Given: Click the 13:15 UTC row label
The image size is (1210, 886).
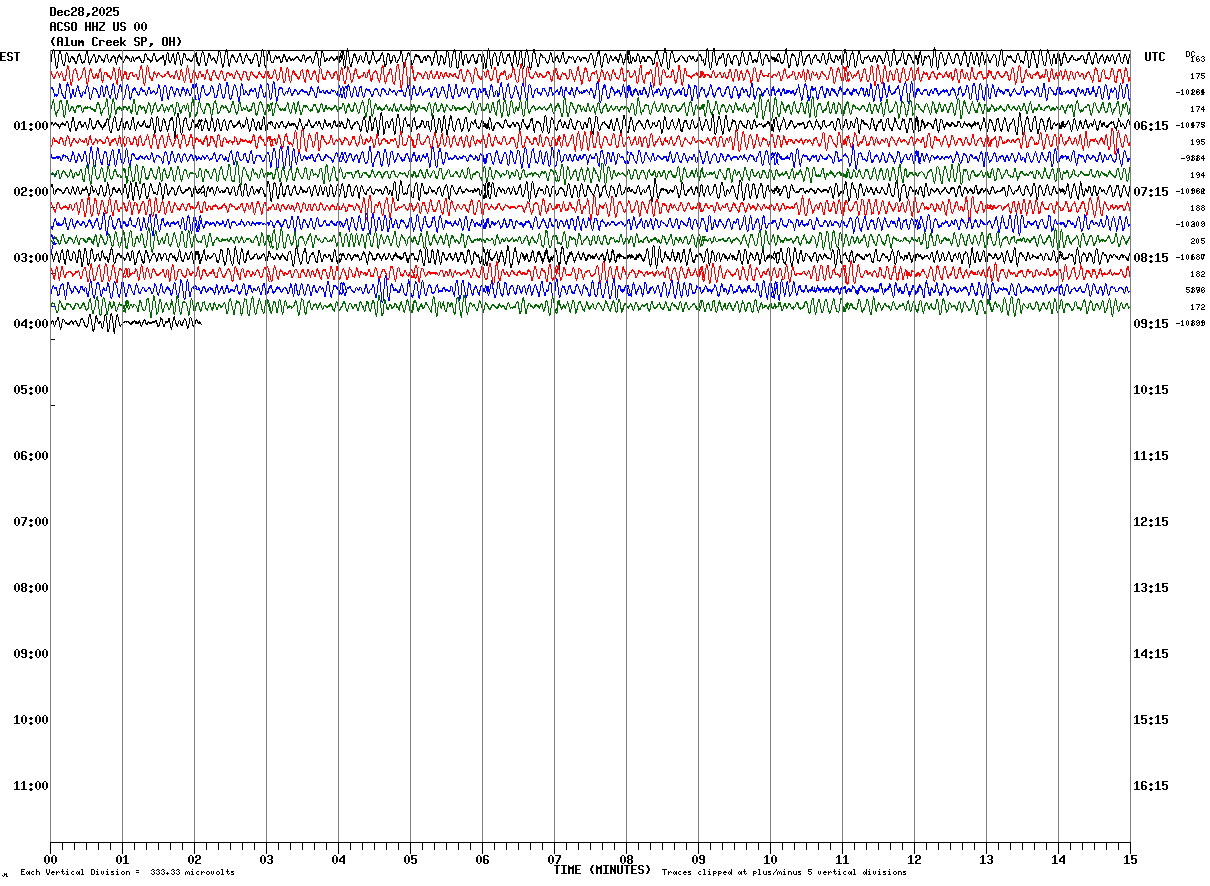Looking at the screenshot, I should 1151,588.
